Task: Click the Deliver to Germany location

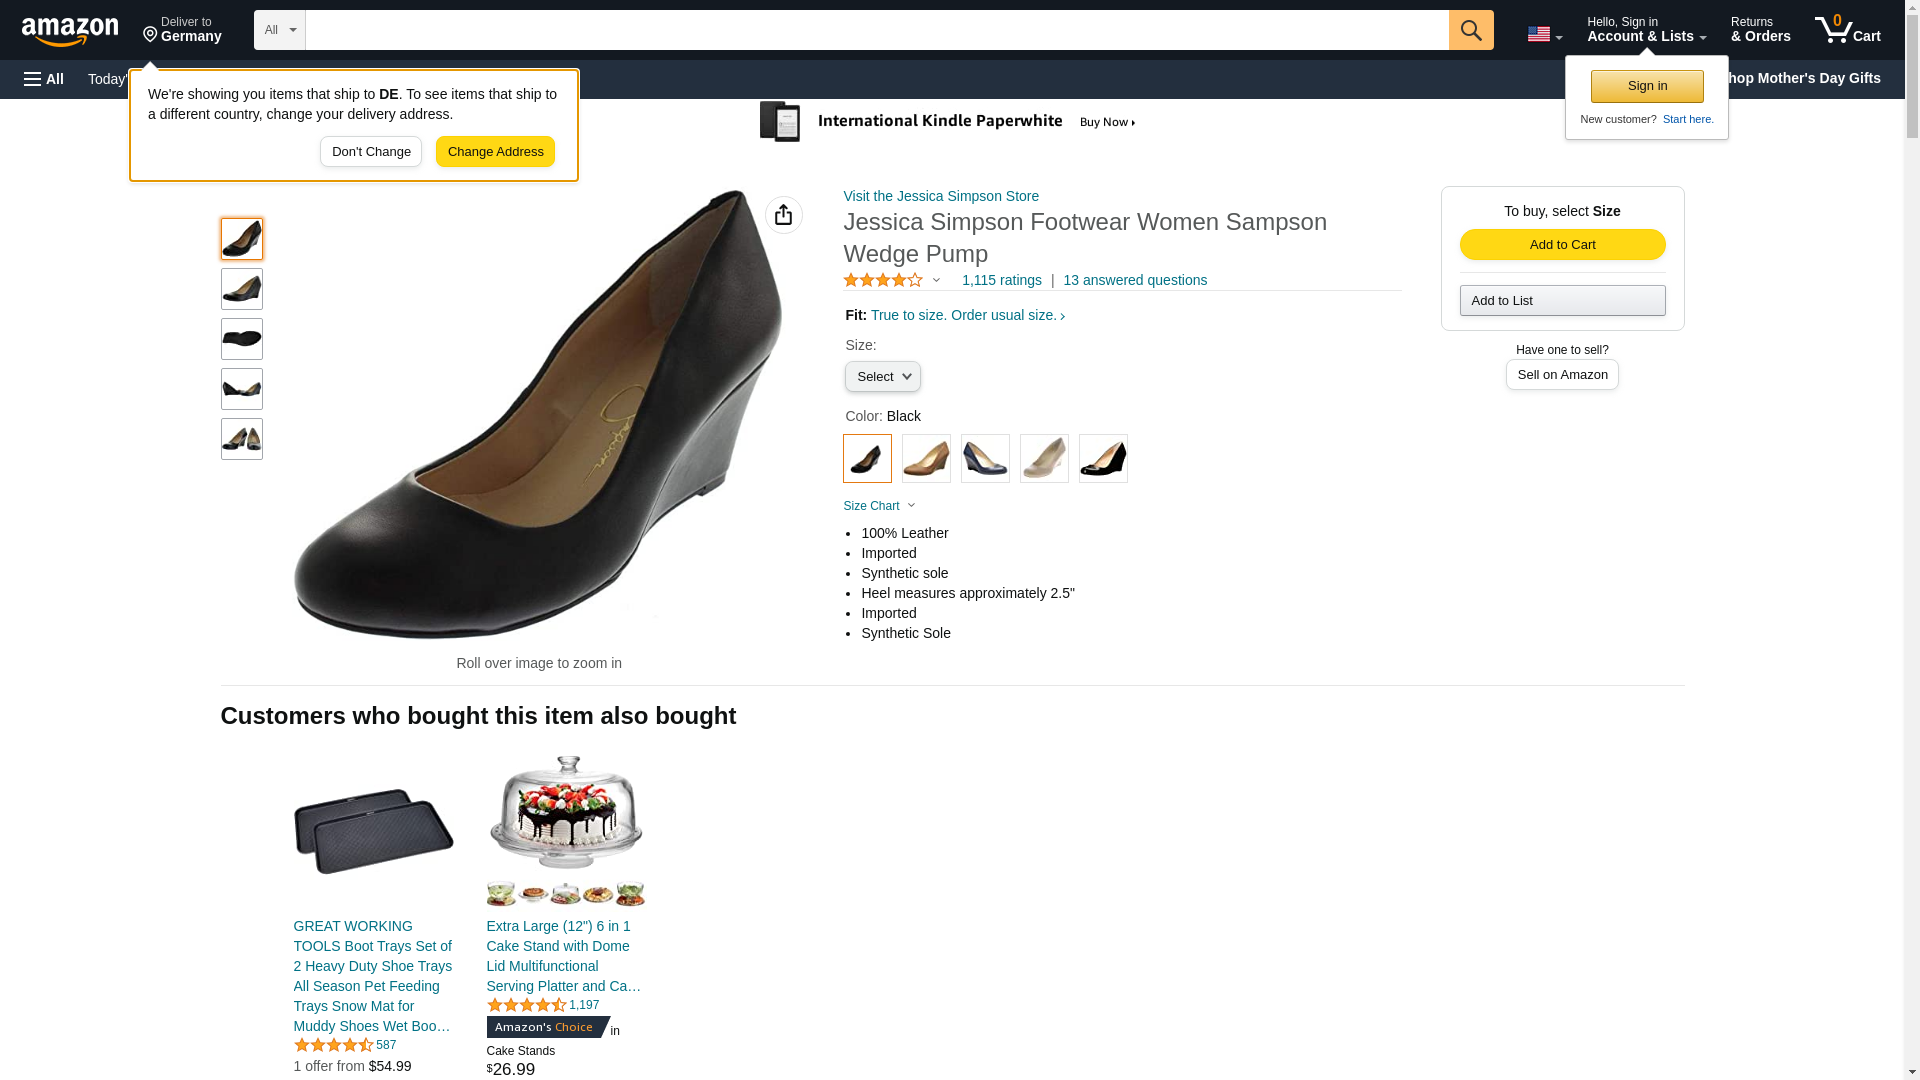Action: 182,30
